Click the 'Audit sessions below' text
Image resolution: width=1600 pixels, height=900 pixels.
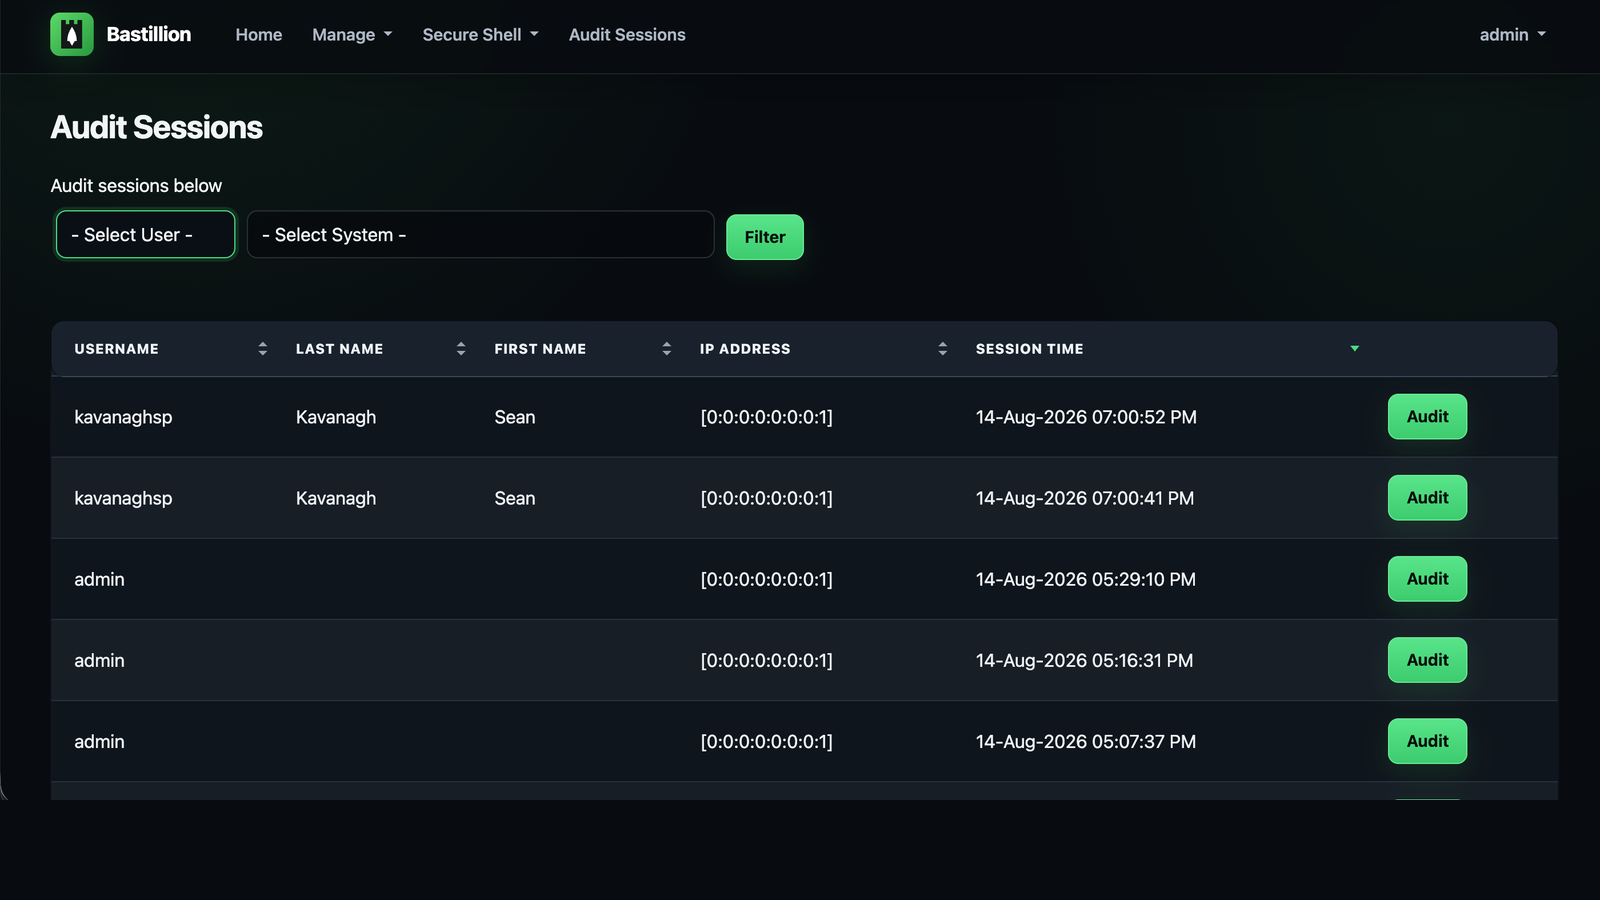pos(136,186)
